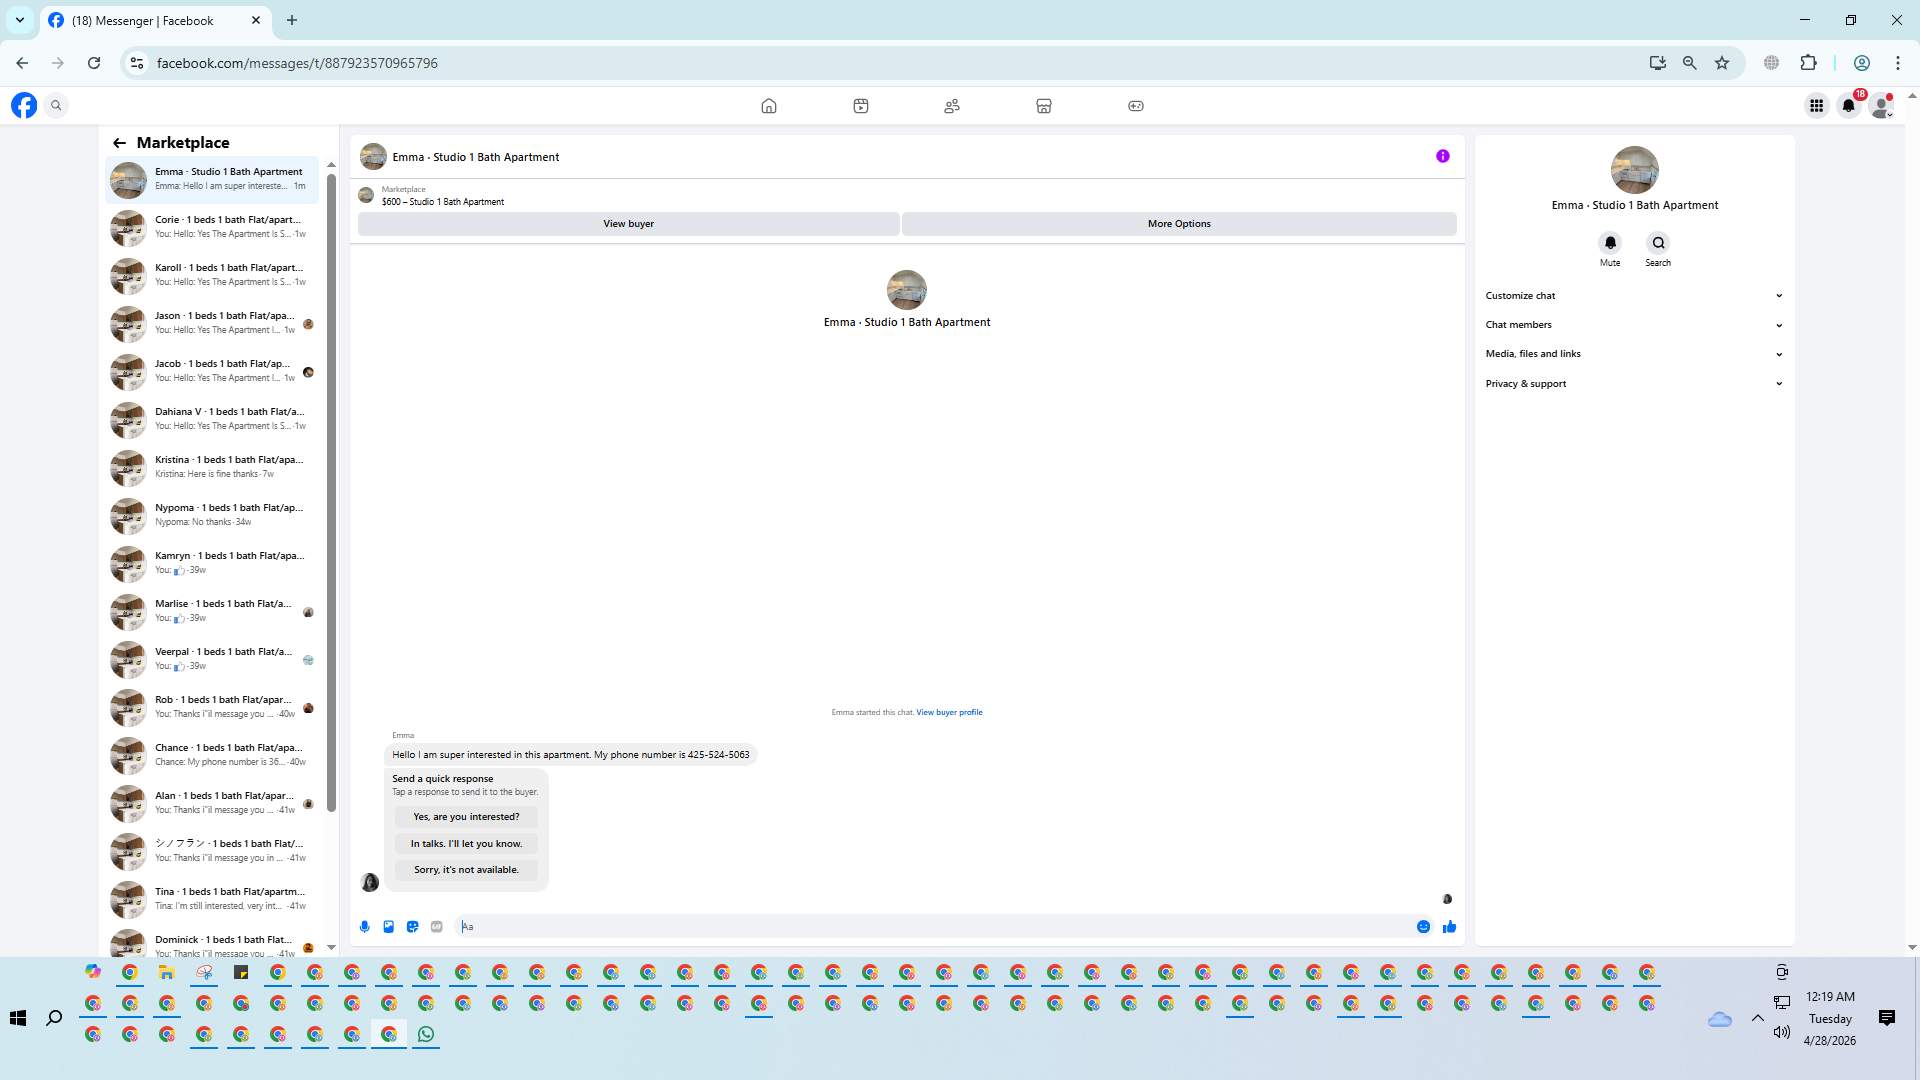Open the Kristina conversation
This screenshot has width=1920, height=1080.
(x=212, y=468)
